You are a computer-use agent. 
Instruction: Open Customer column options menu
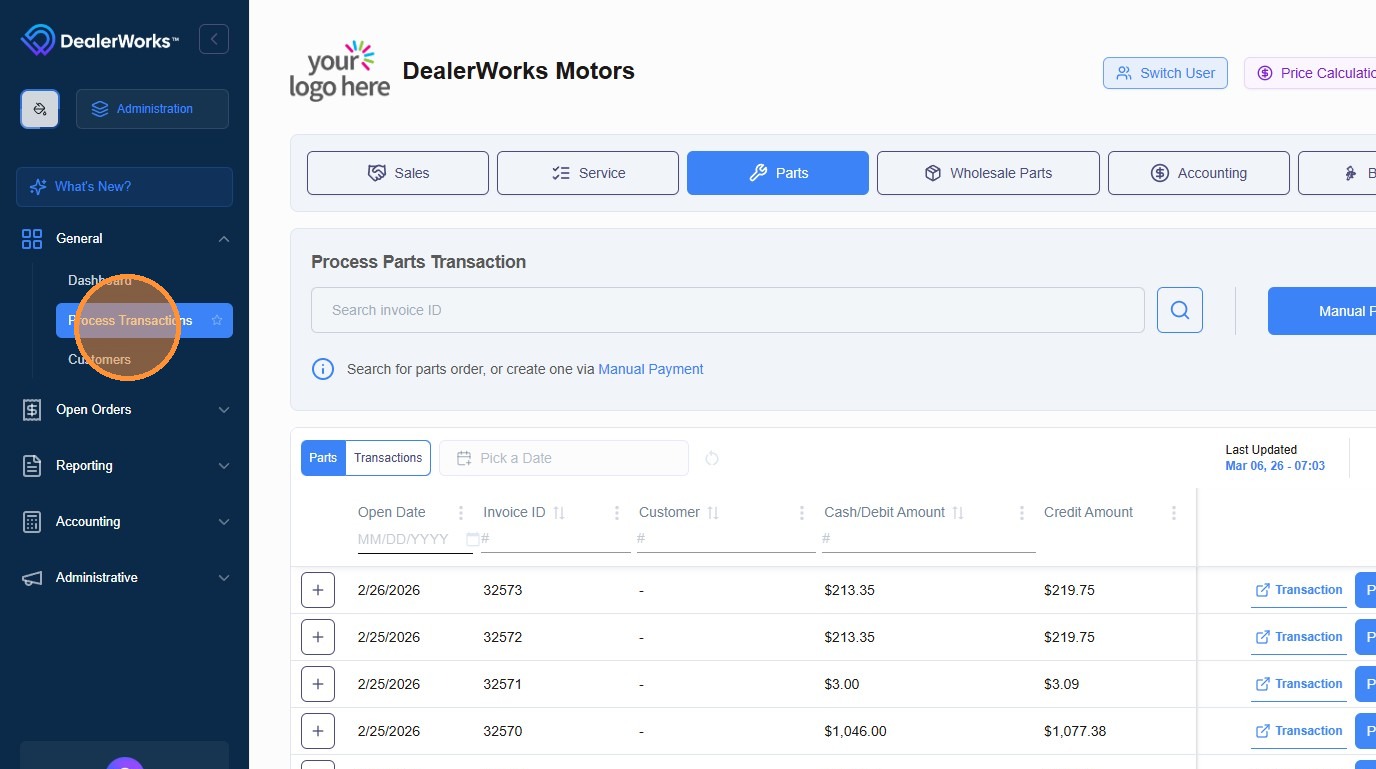(x=802, y=512)
